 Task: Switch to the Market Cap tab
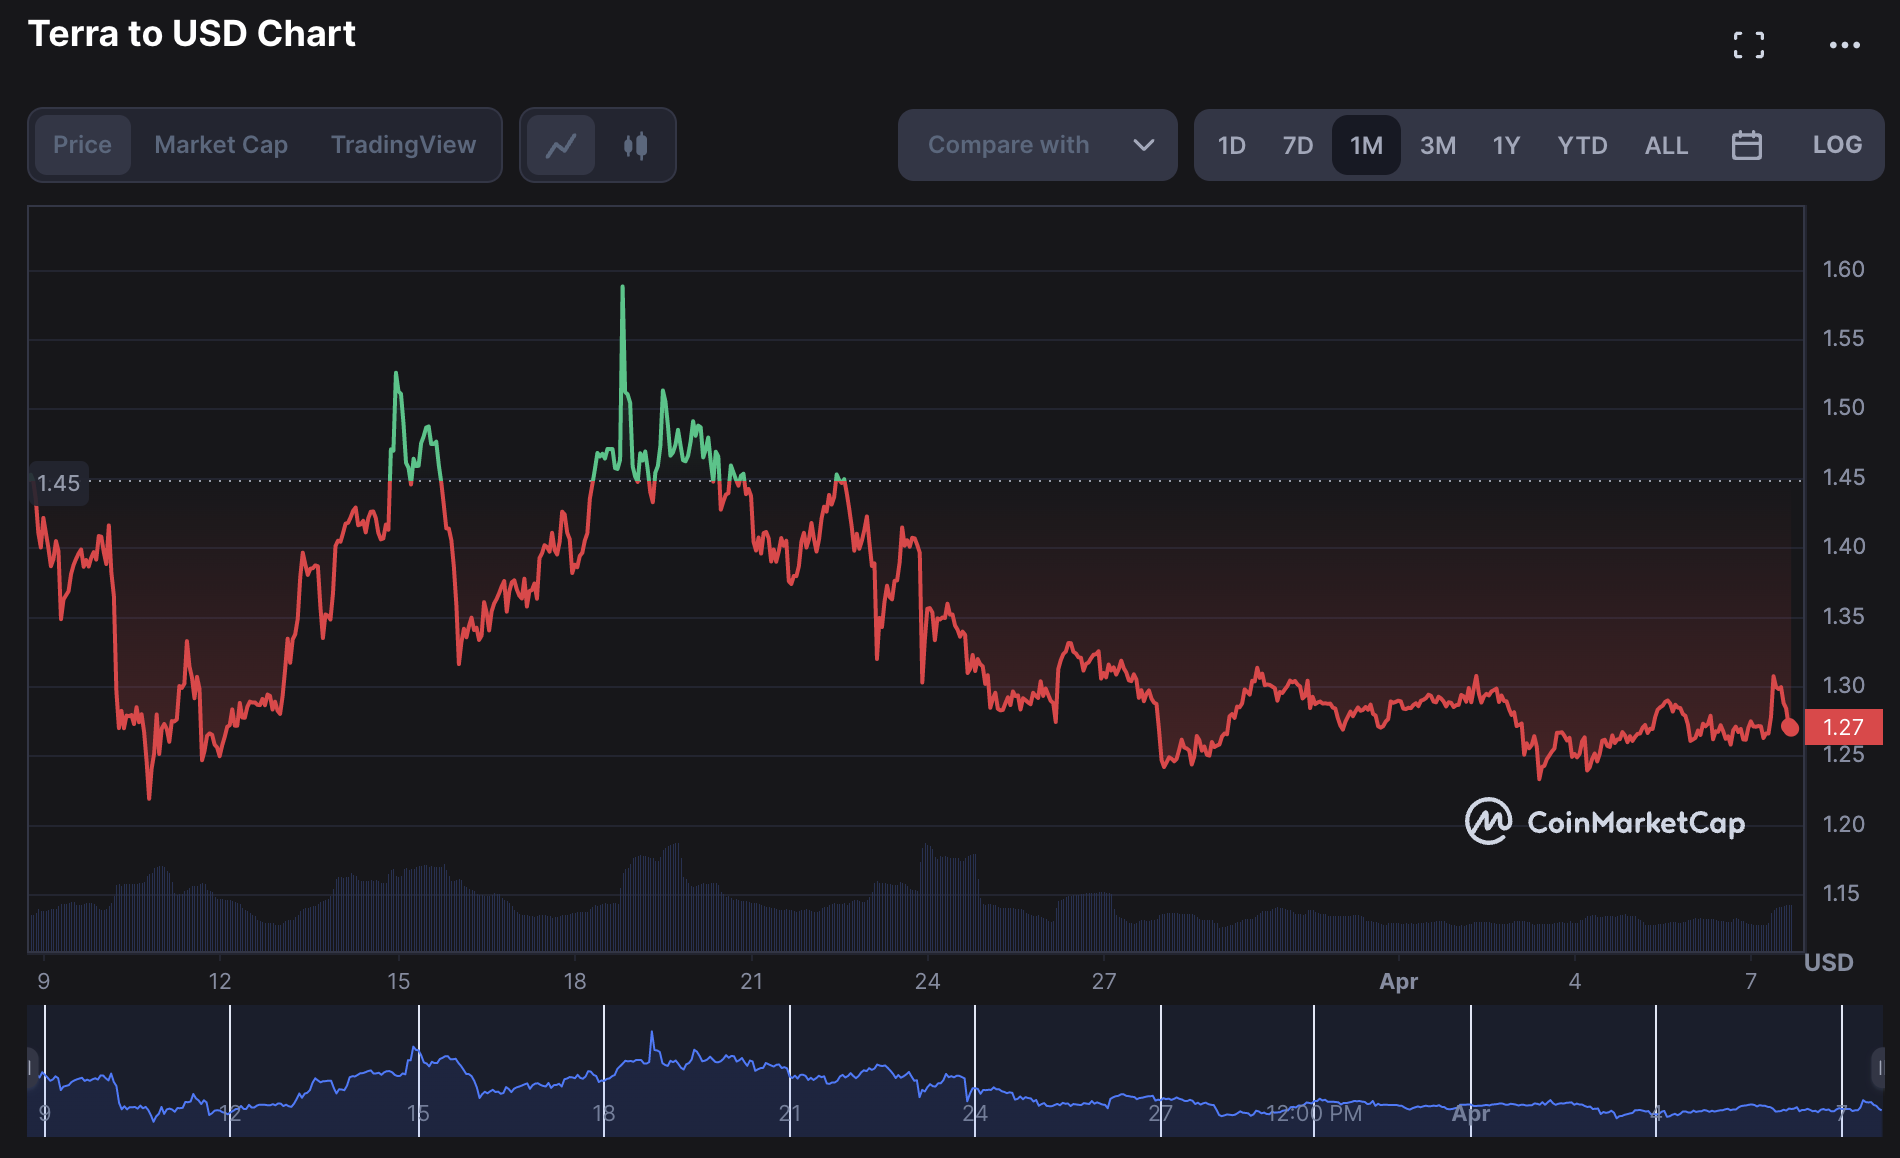(221, 146)
